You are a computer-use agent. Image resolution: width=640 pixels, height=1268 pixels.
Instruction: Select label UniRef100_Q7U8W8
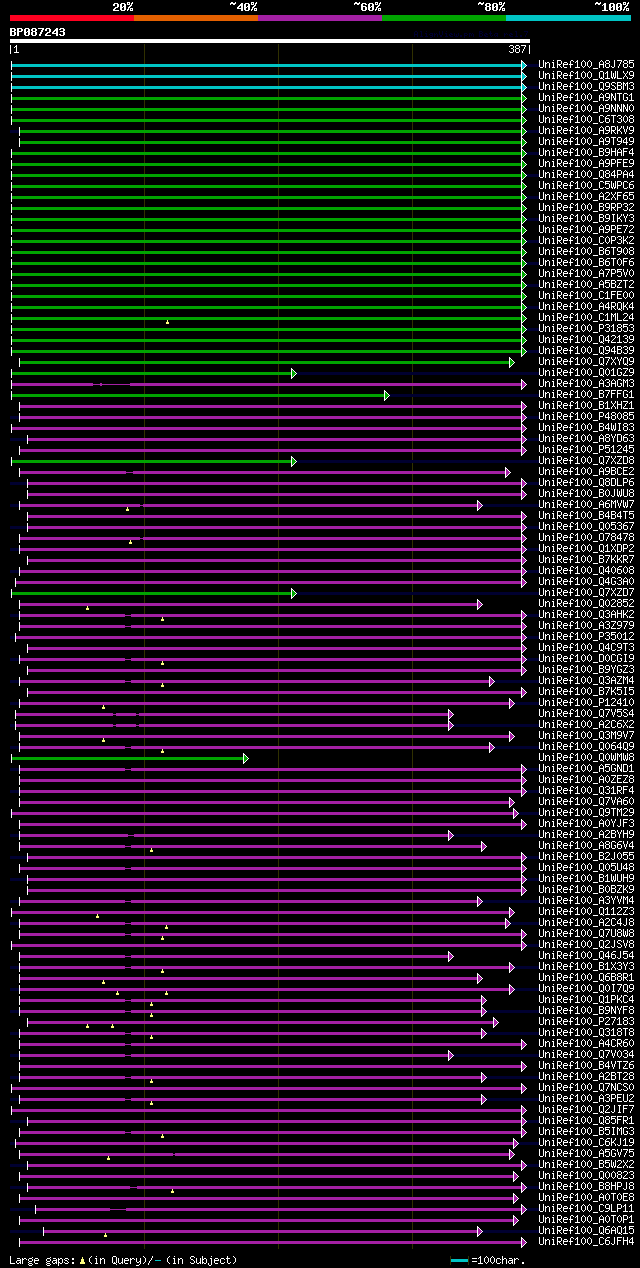586,933
